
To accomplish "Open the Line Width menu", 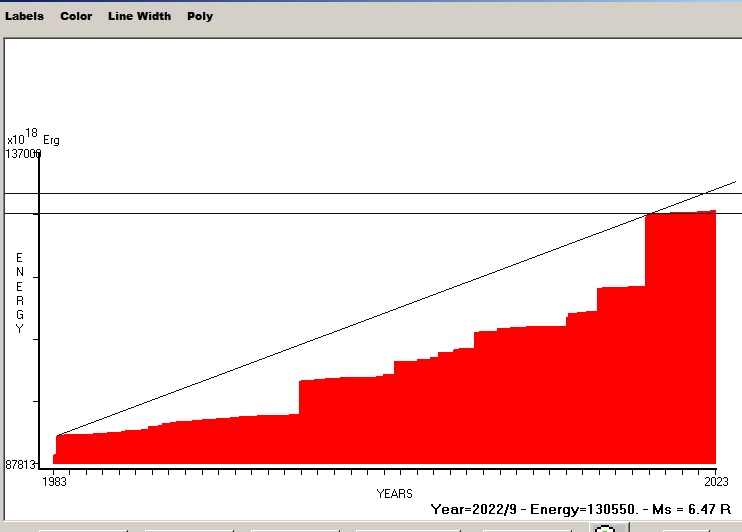I will click(139, 16).
